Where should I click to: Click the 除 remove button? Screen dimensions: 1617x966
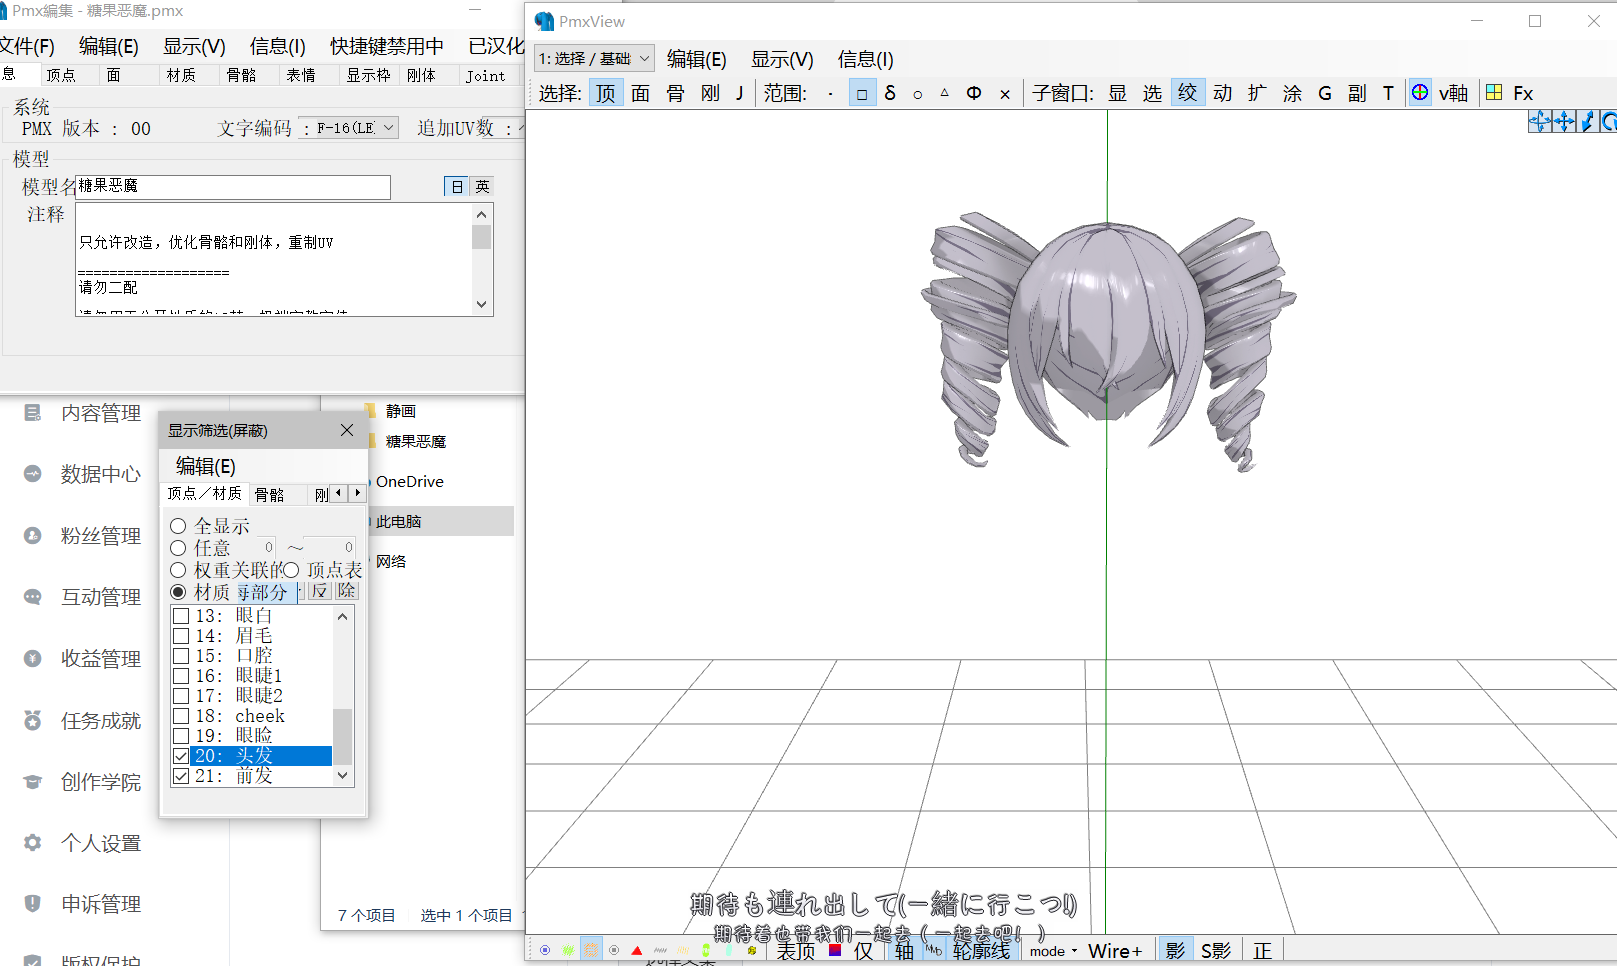(x=346, y=591)
